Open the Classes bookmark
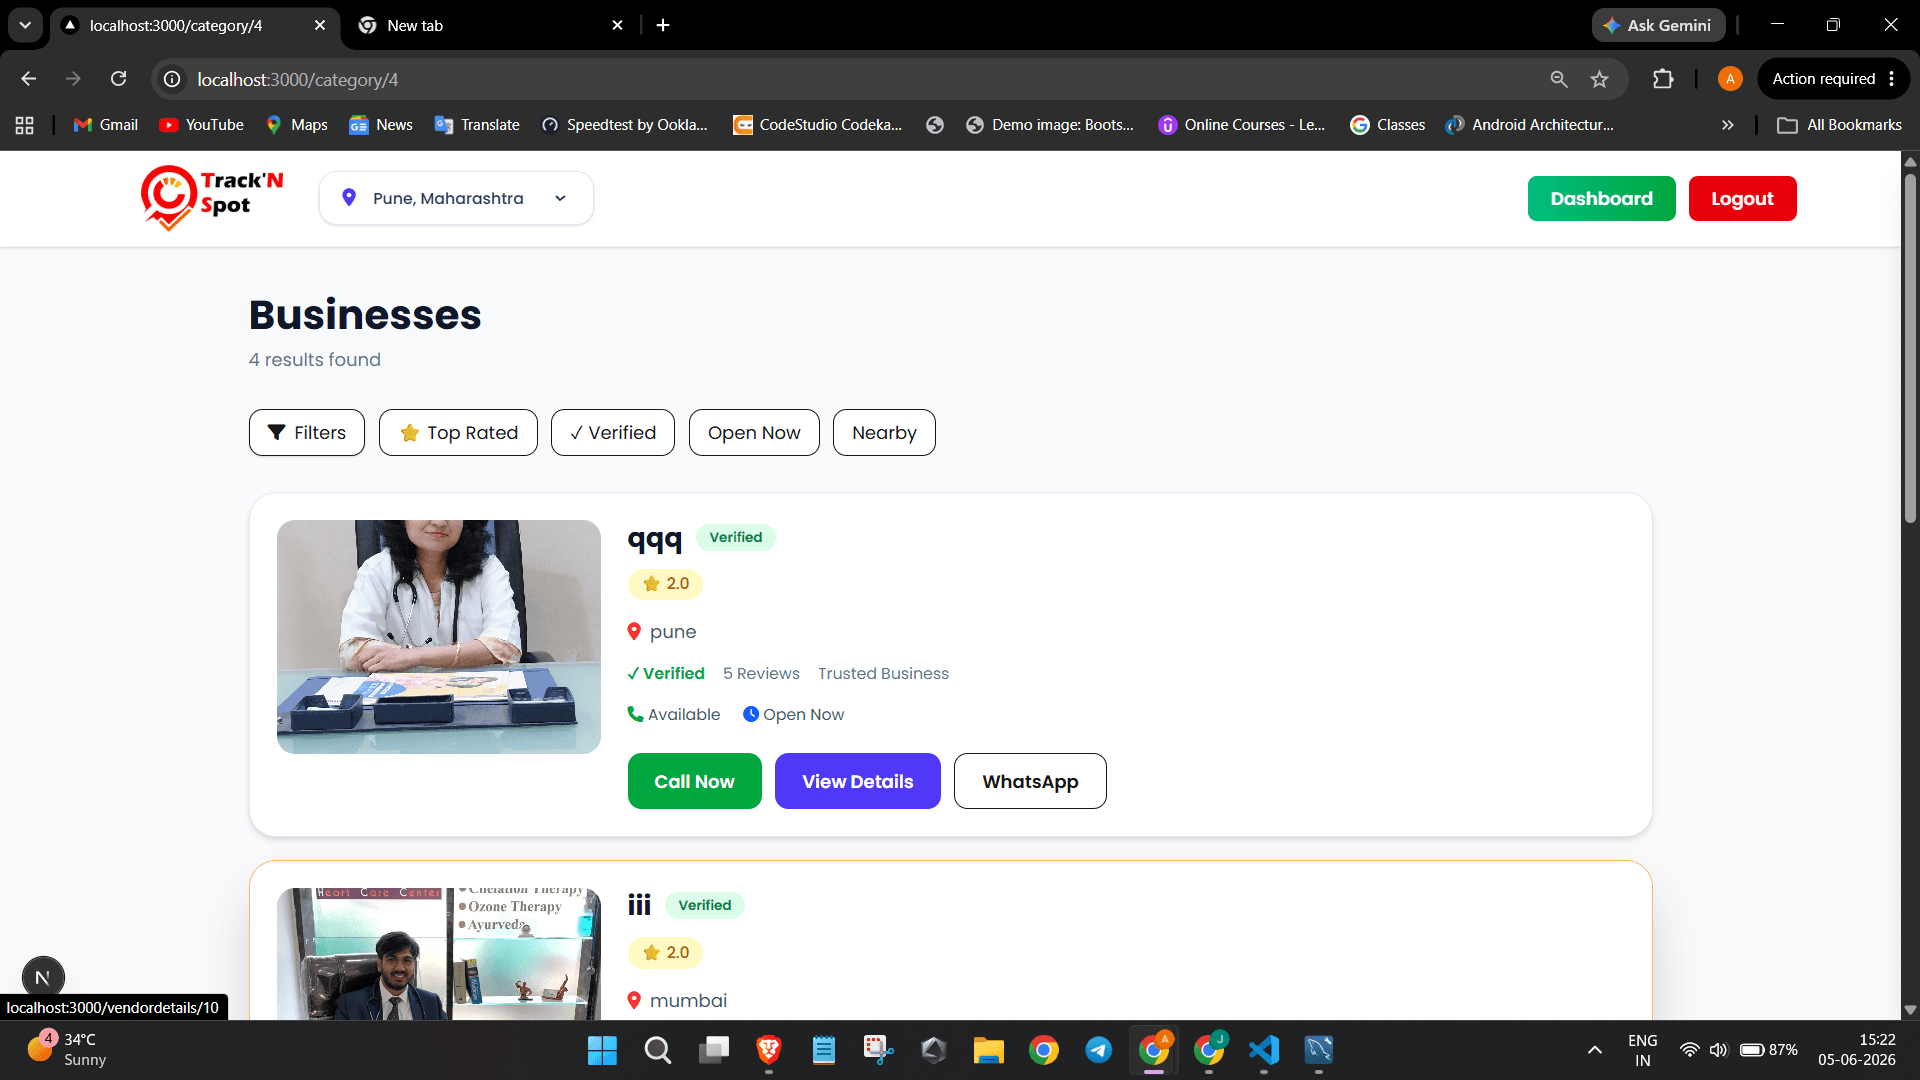Screen dimensions: 1920x1080 click(x=1388, y=125)
